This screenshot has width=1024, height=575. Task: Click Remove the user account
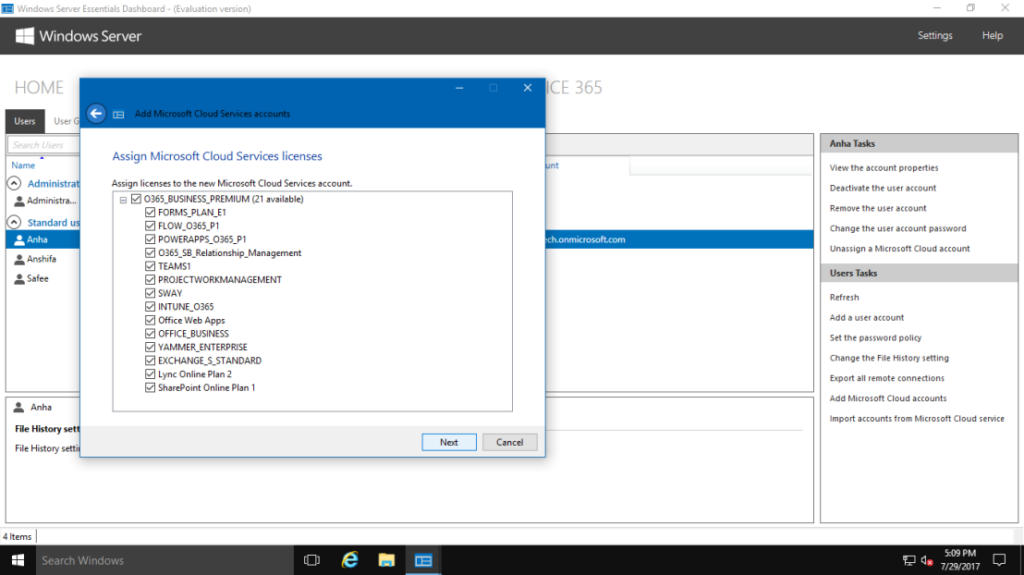pyautogui.click(x=878, y=208)
